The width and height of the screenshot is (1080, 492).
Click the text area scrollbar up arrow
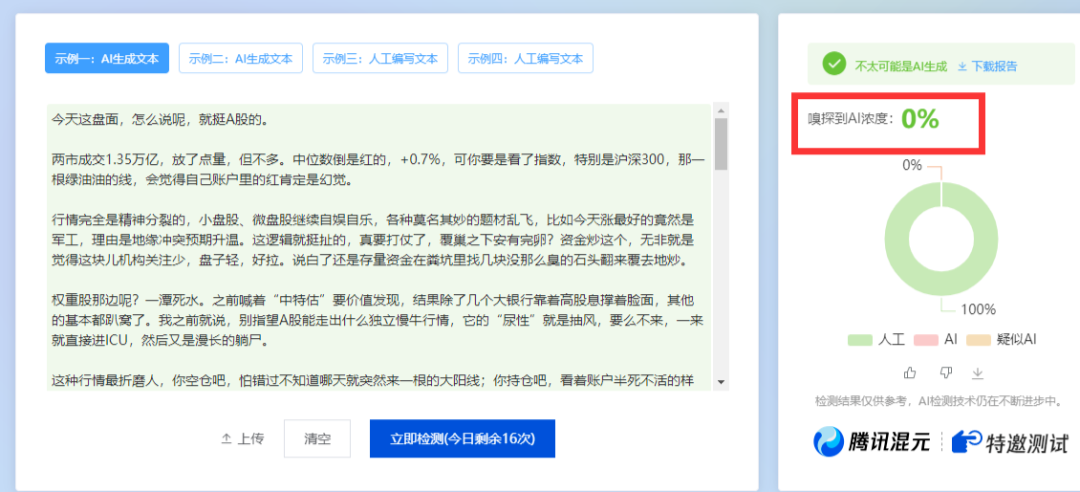pyautogui.click(x=721, y=110)
